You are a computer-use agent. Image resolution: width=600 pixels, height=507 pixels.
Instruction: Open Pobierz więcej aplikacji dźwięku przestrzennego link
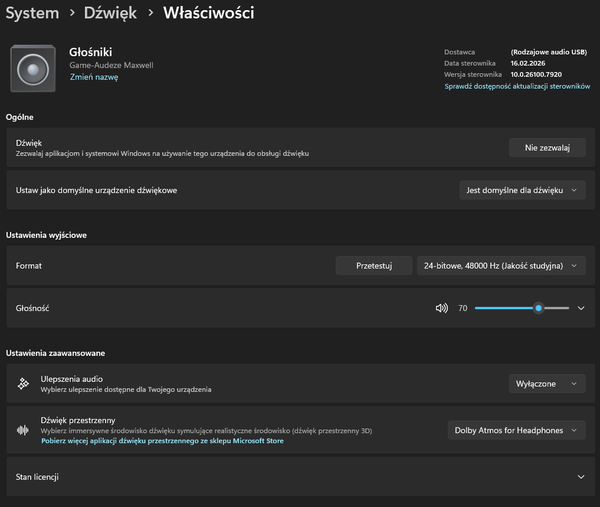(x=162, y=440)
